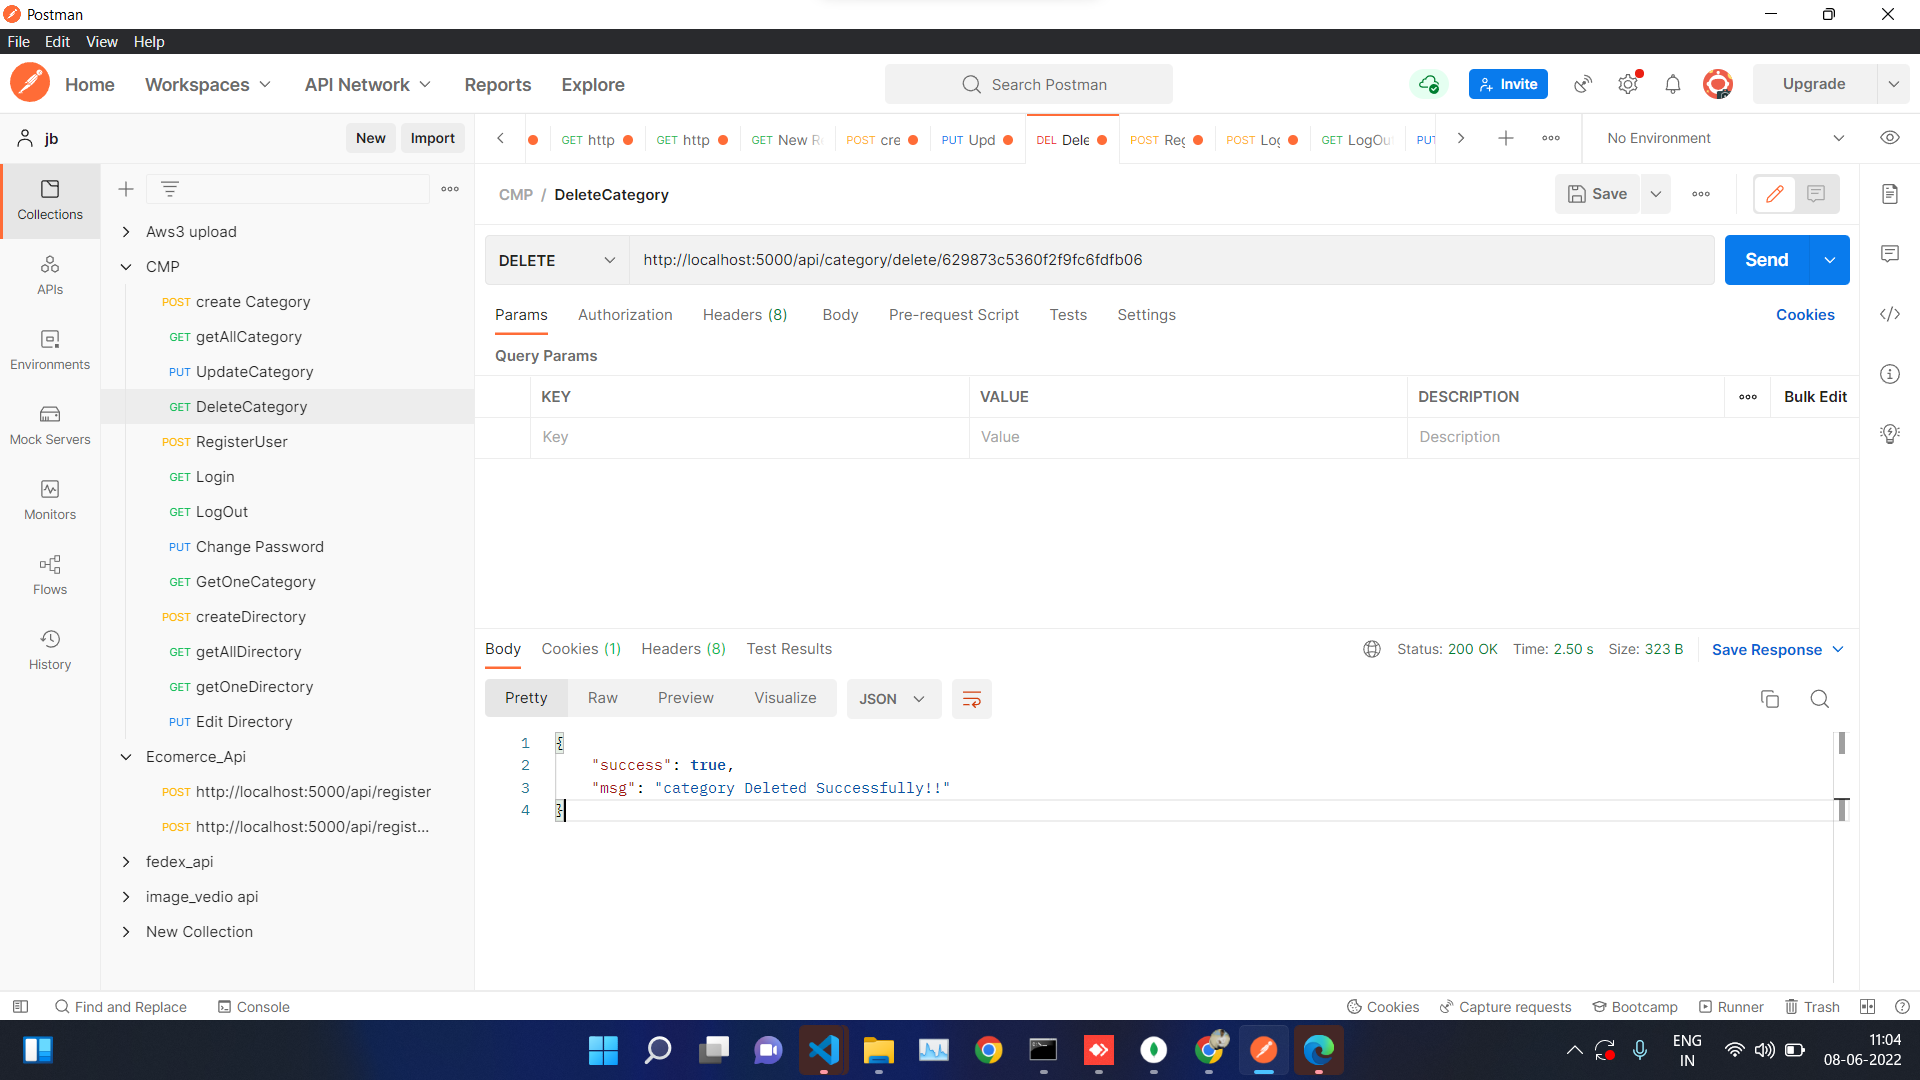
Task: Click the filter collections icon
Action: [x=170, y=189]
